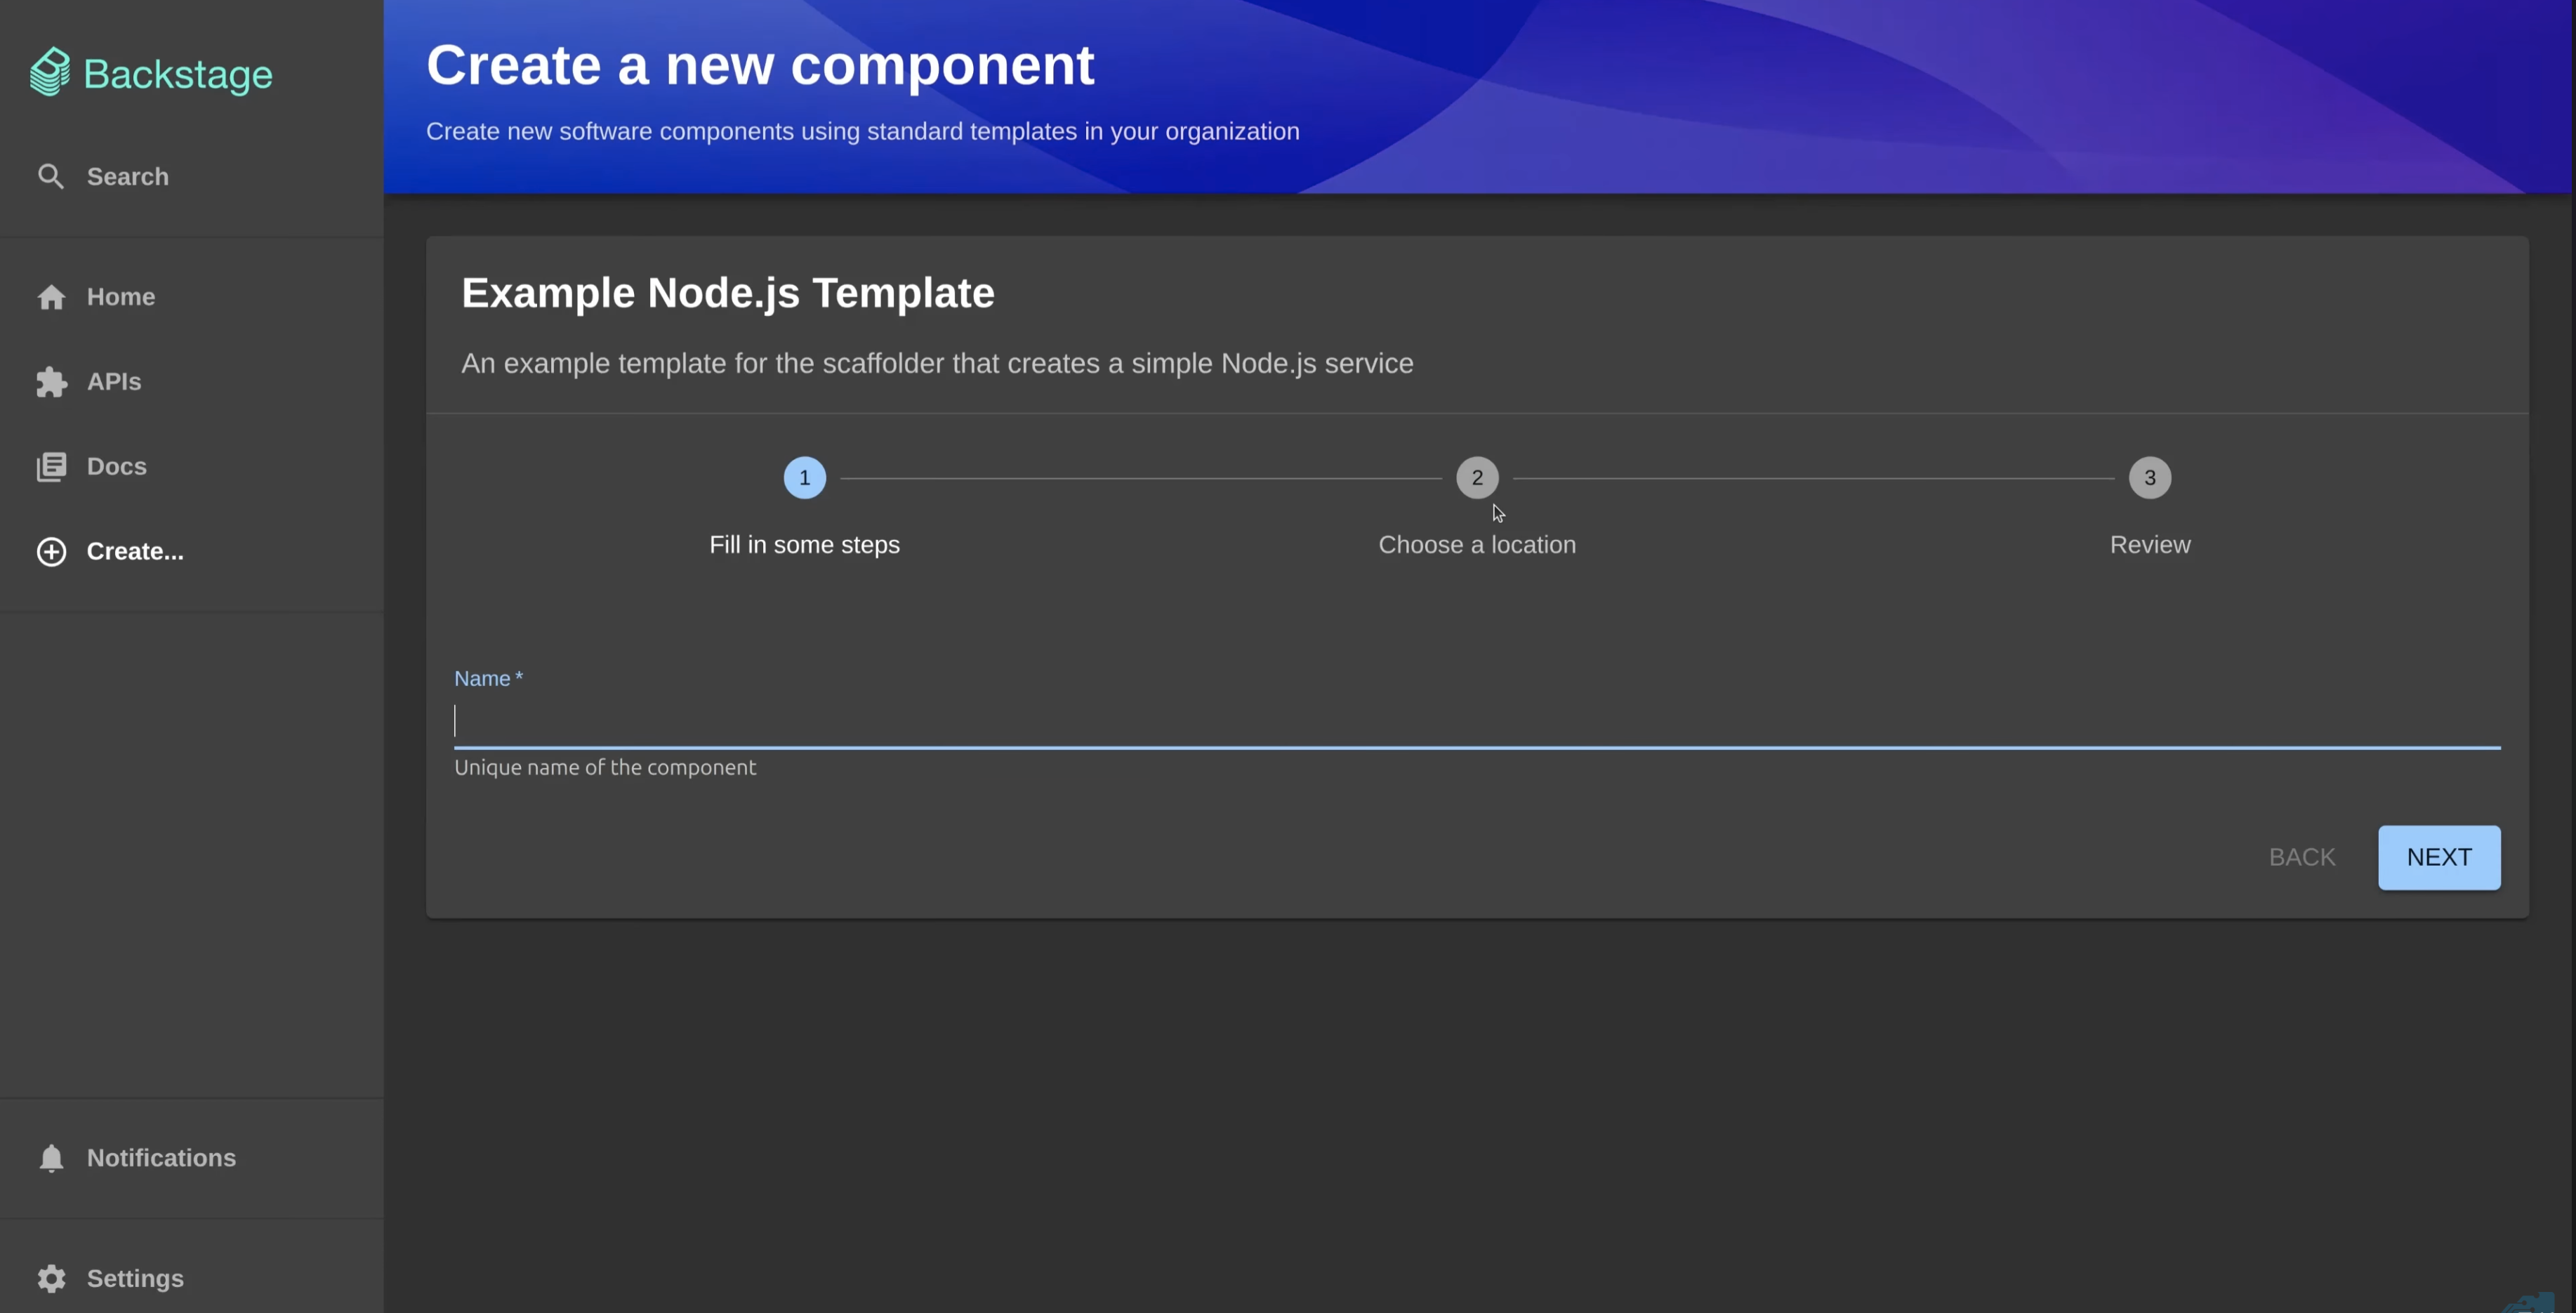Select step 2 circle in stepper

tap(1476, 478)
